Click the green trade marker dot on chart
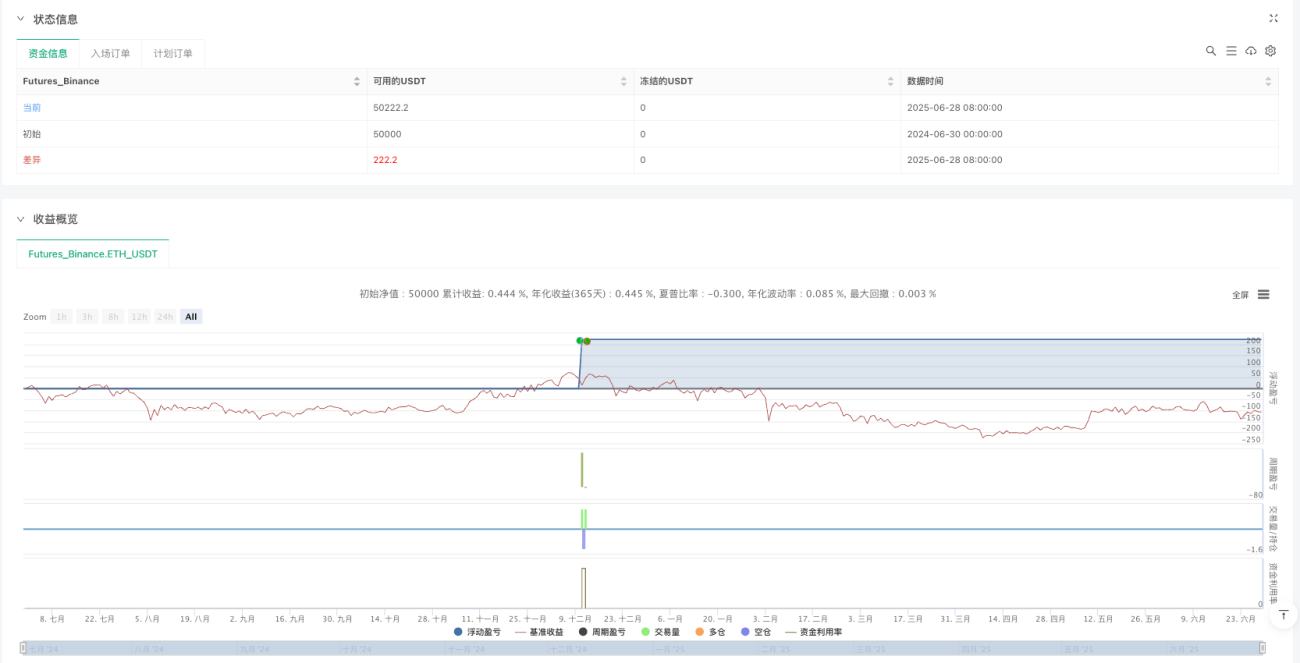 pos(580,341)
